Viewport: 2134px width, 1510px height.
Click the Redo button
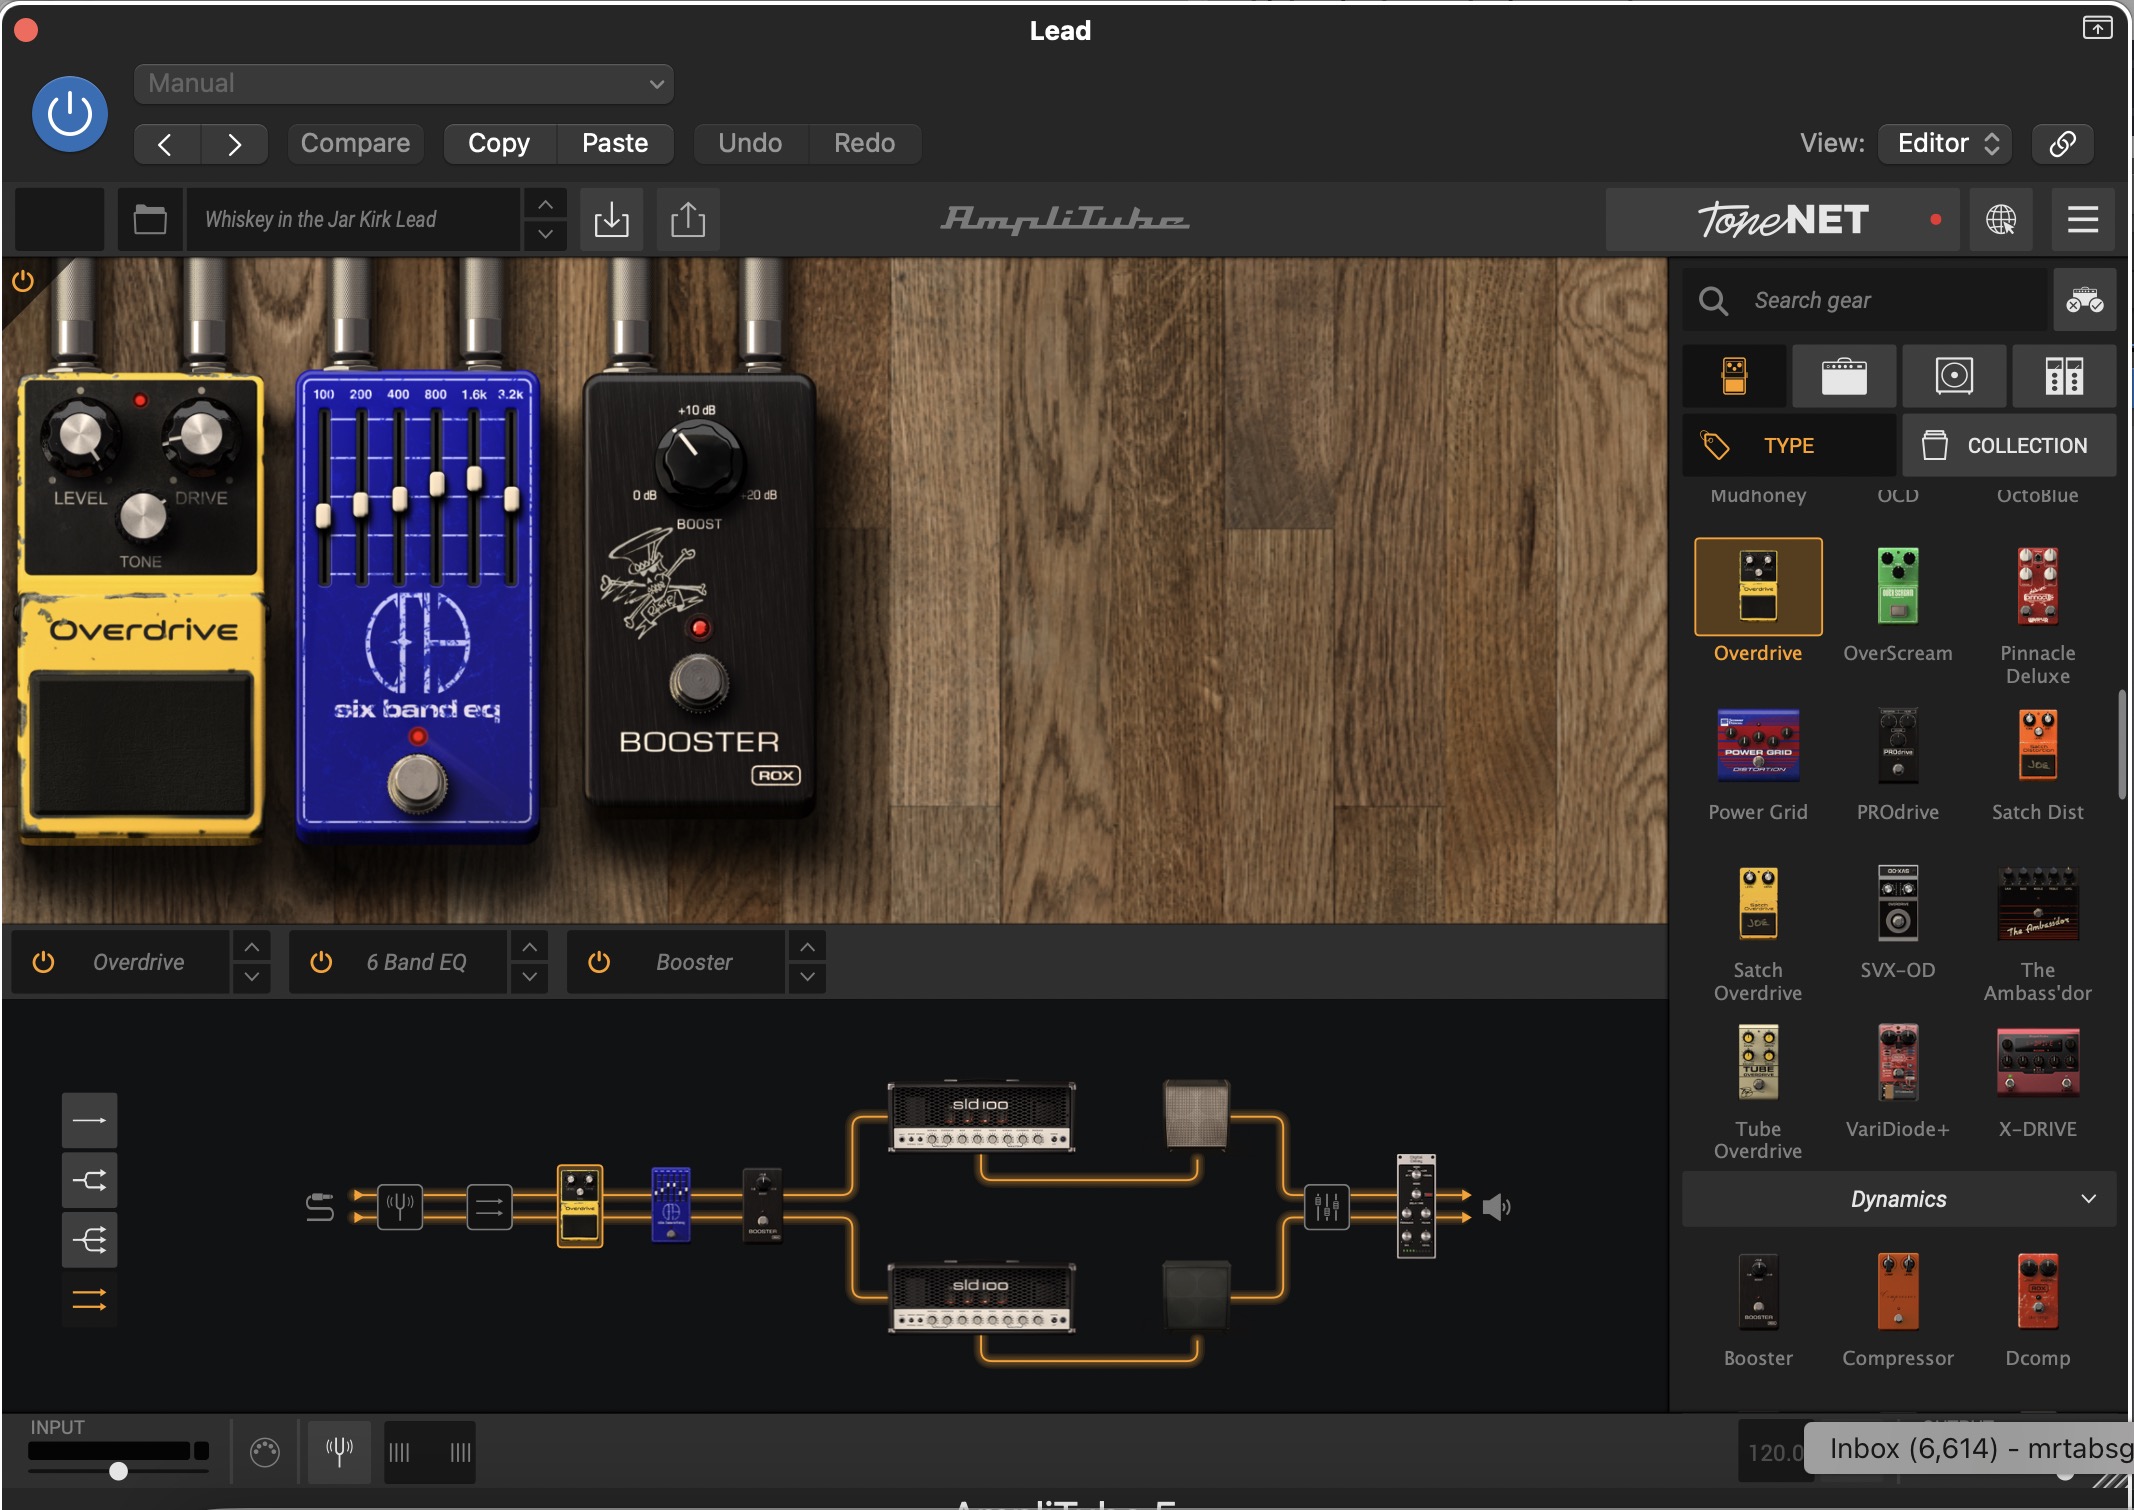click(x=864, y=143)
